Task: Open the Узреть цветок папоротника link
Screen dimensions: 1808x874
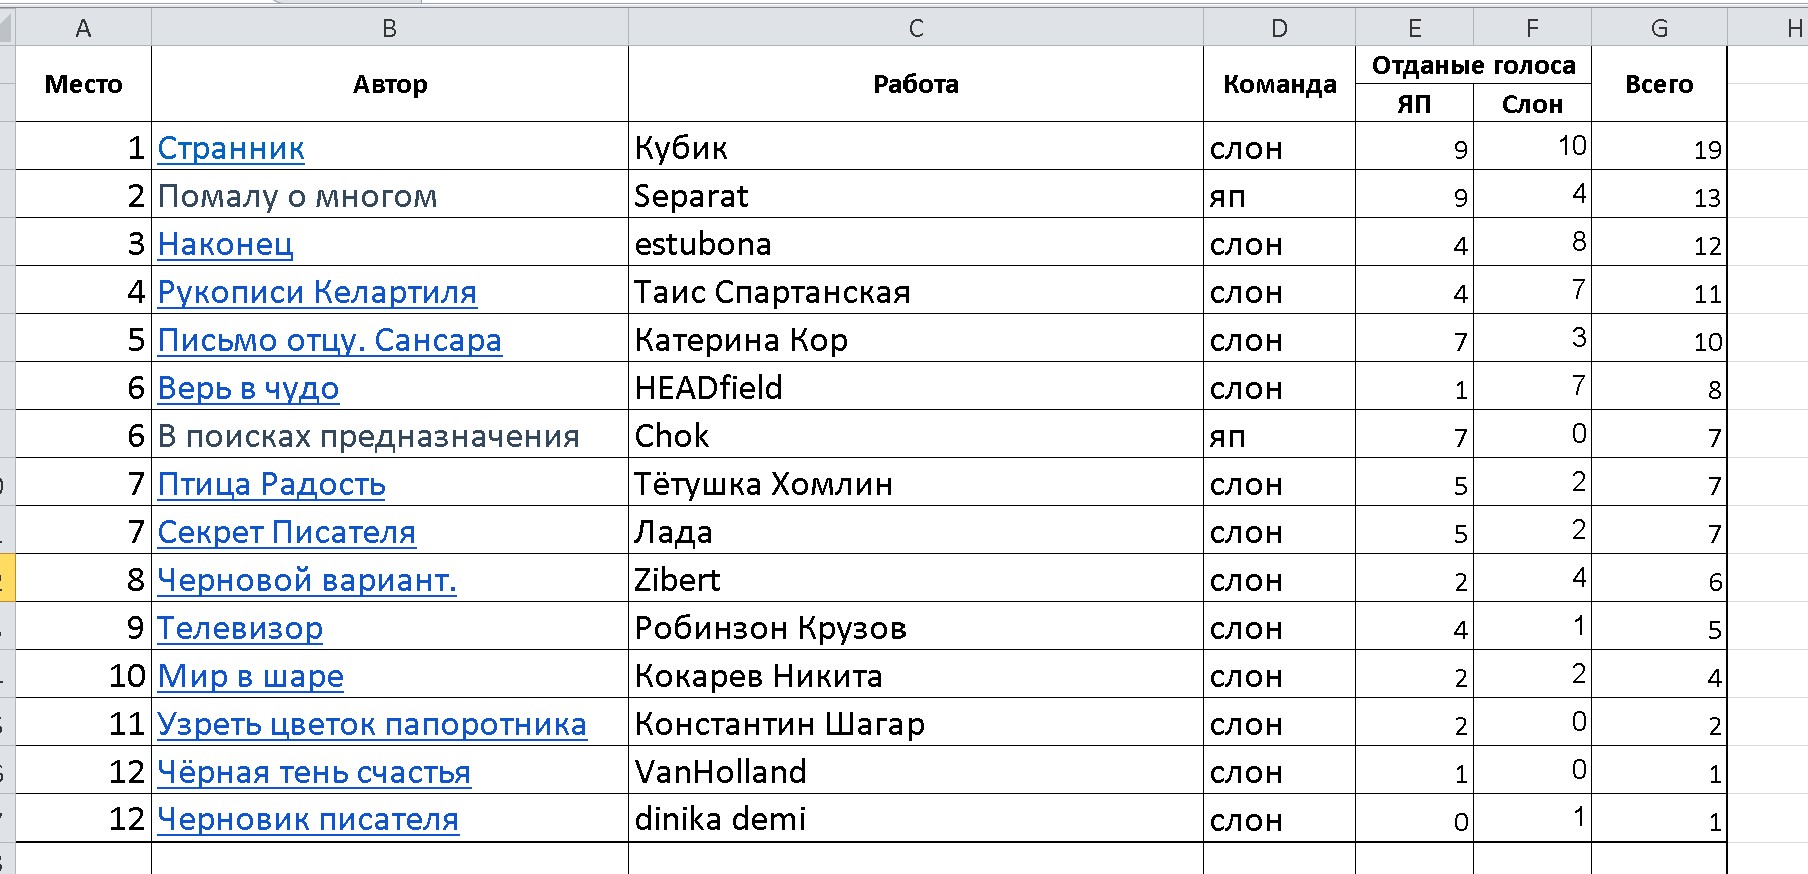Action: pos(372,724)
